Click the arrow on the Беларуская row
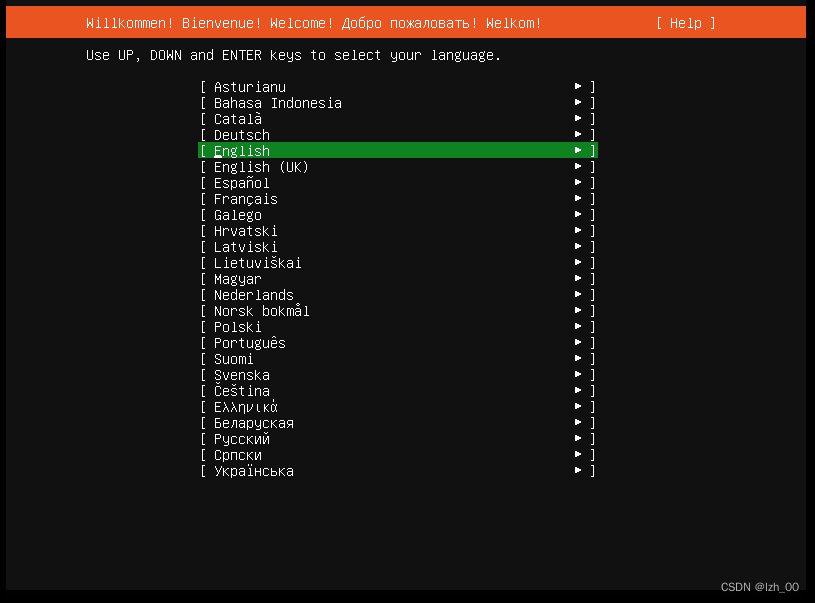 pos(578,423)
